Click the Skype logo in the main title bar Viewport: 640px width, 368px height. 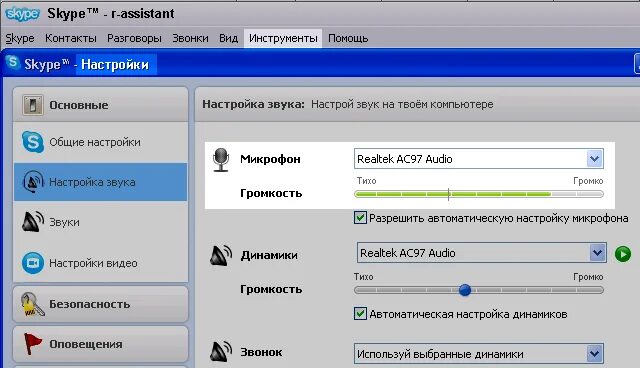[x=22, y=14]
